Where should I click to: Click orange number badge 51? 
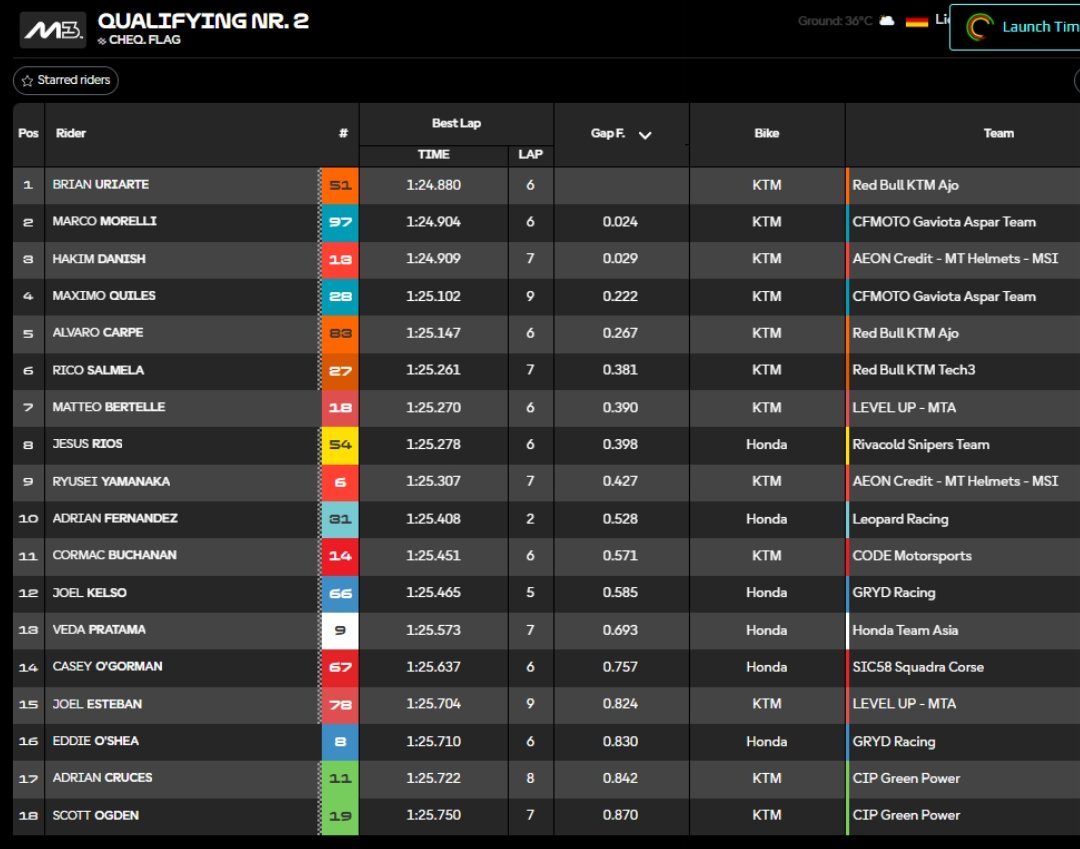[x=340, y=185]
